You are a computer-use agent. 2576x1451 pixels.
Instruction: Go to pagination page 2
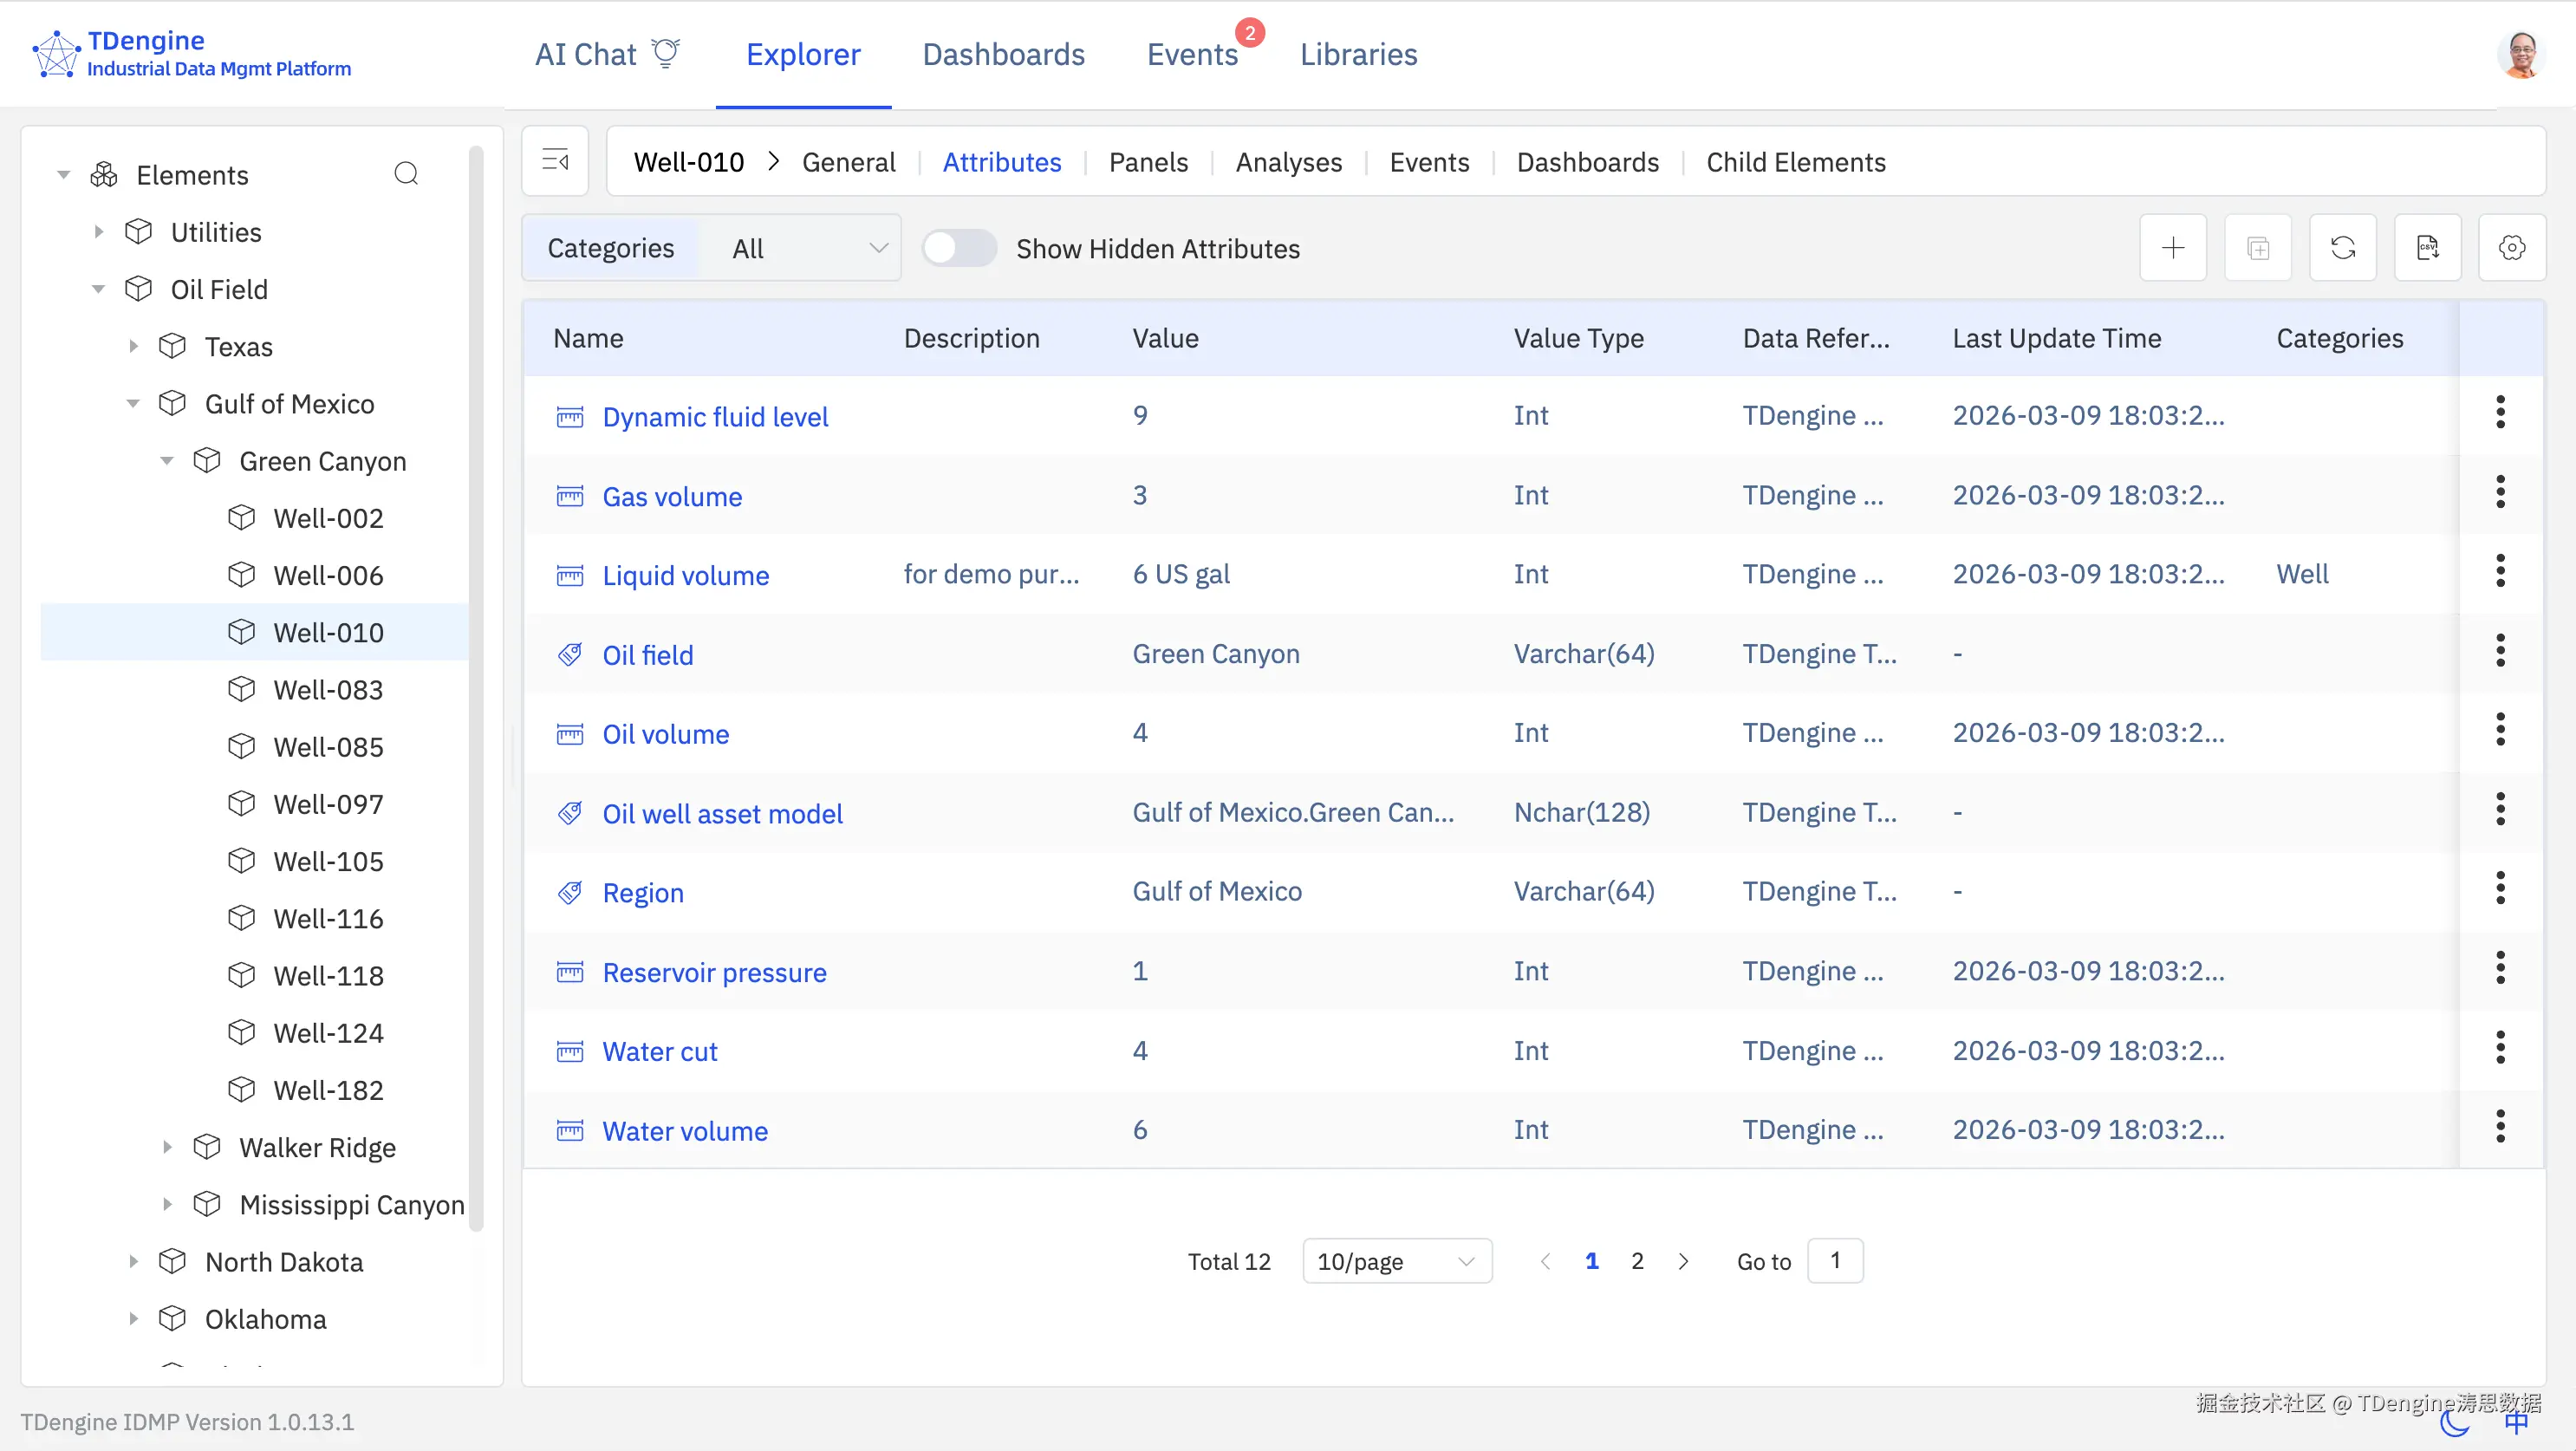tap(1637, 1261)
